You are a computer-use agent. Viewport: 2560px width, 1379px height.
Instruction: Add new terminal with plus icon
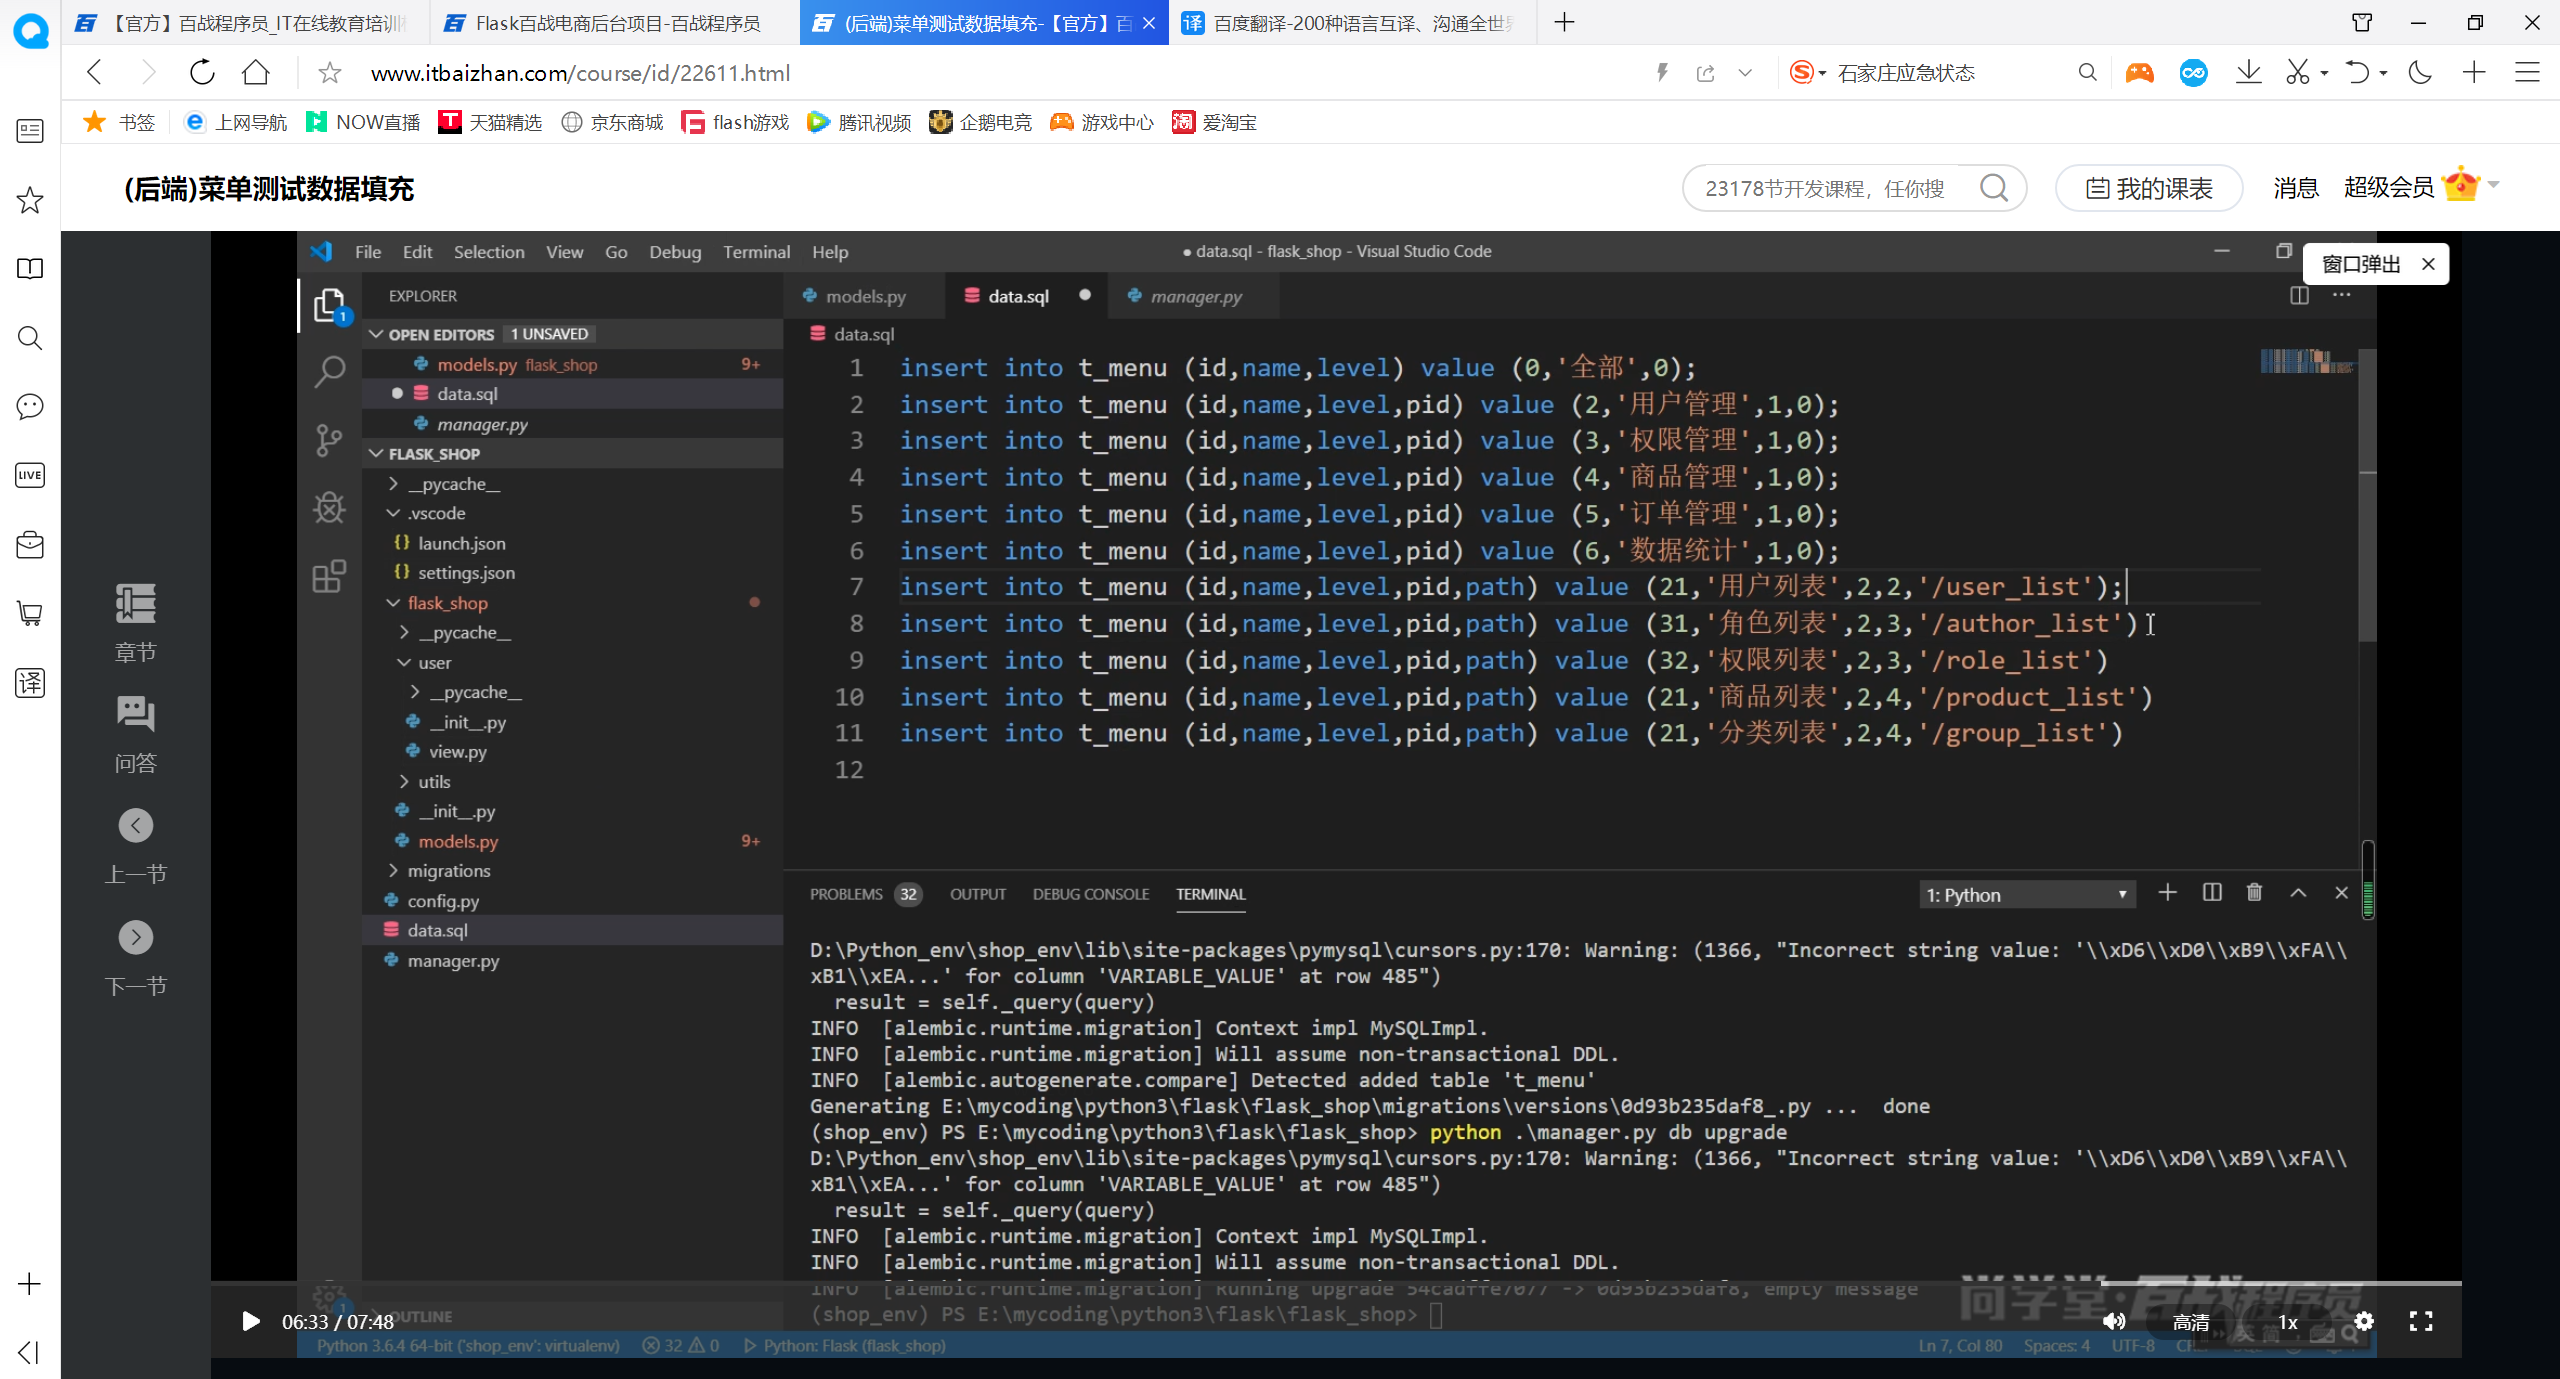click(2167, 893)
